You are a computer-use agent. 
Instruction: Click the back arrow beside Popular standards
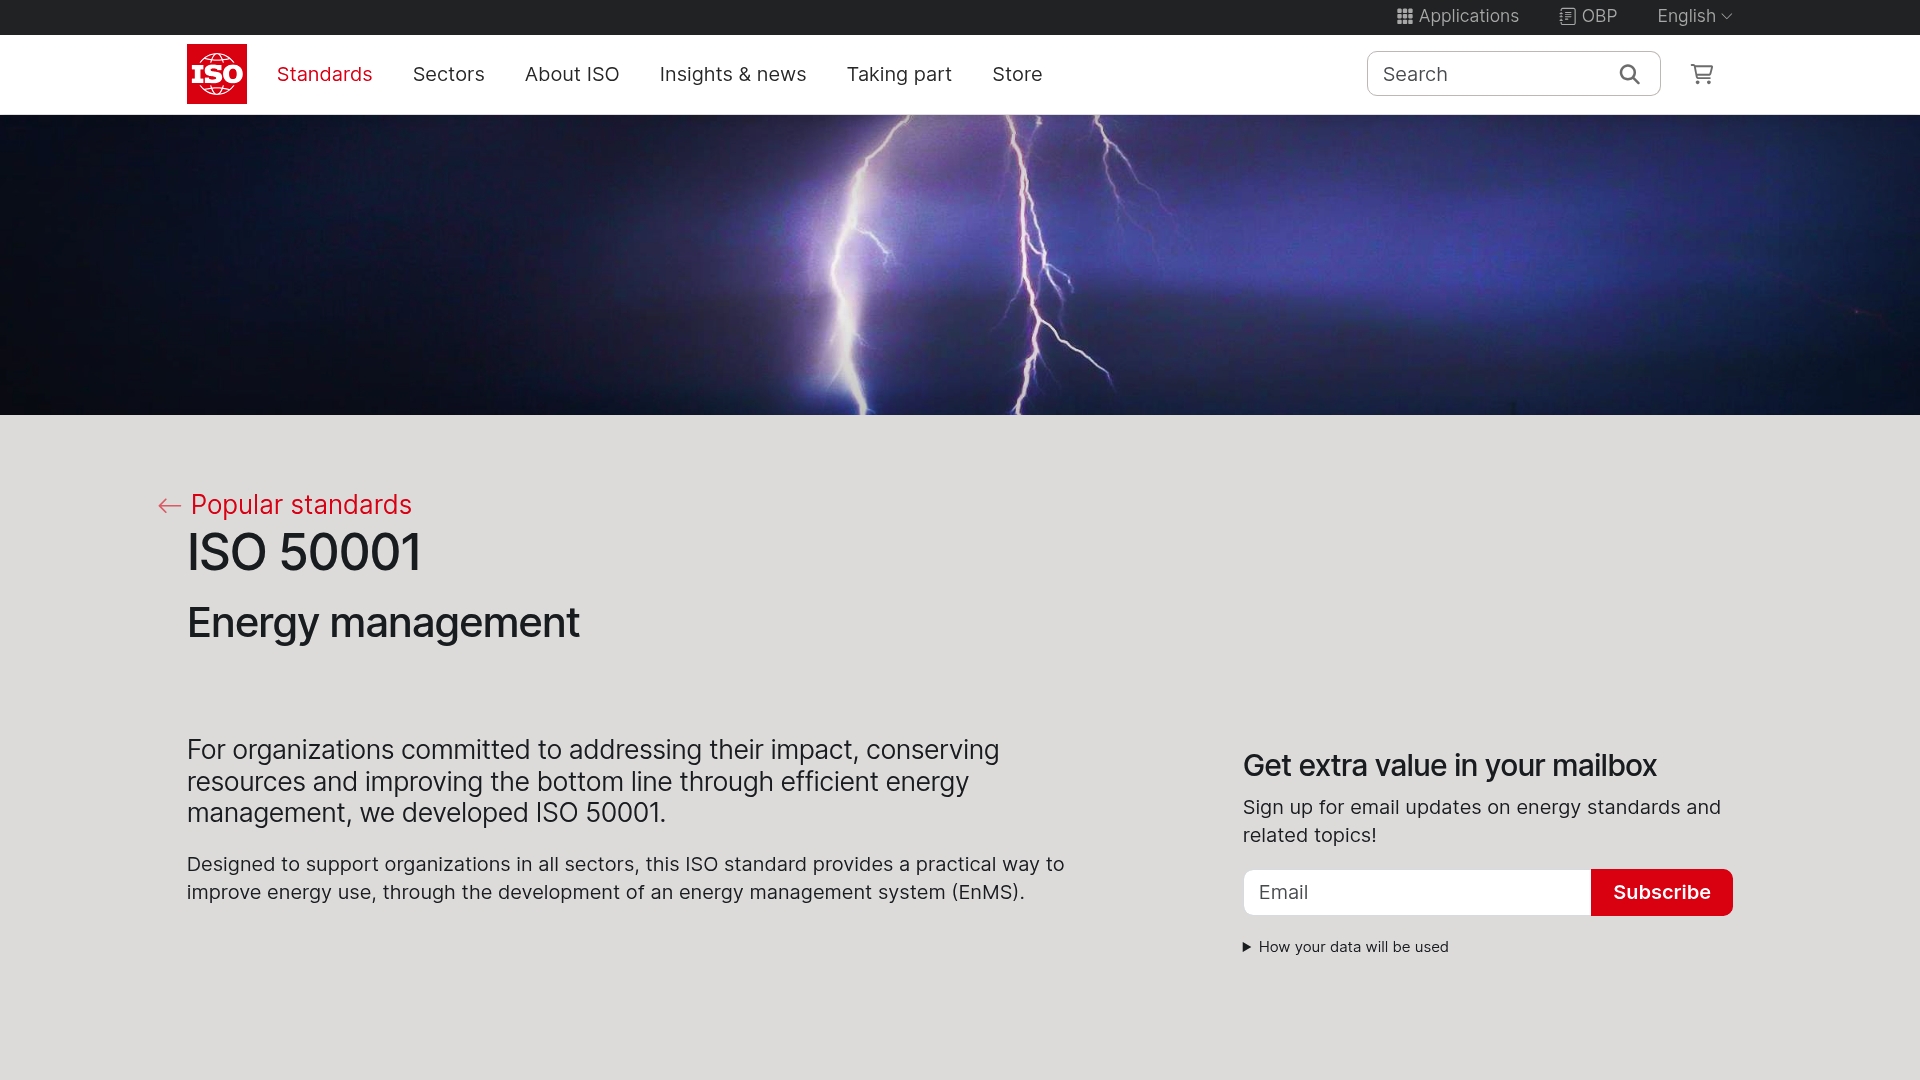[x=169, y=505]
